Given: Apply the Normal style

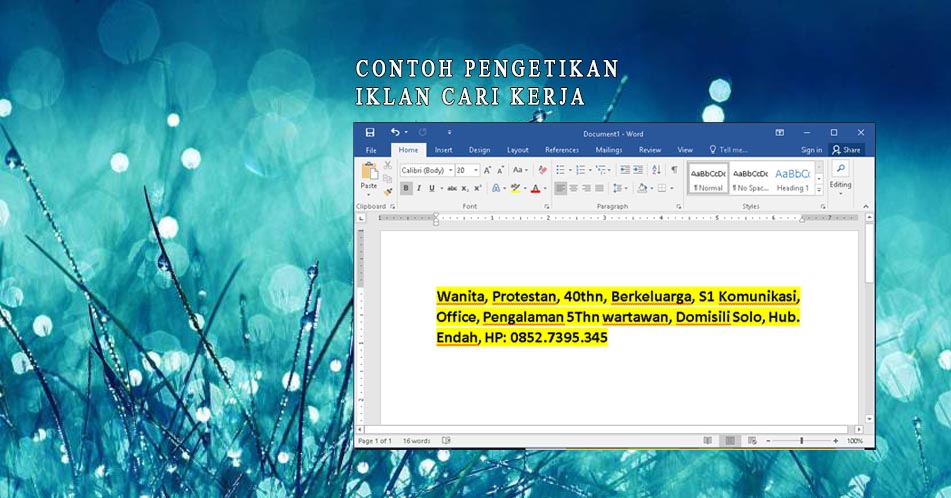Looking at the screenshot, I should 708,179.
